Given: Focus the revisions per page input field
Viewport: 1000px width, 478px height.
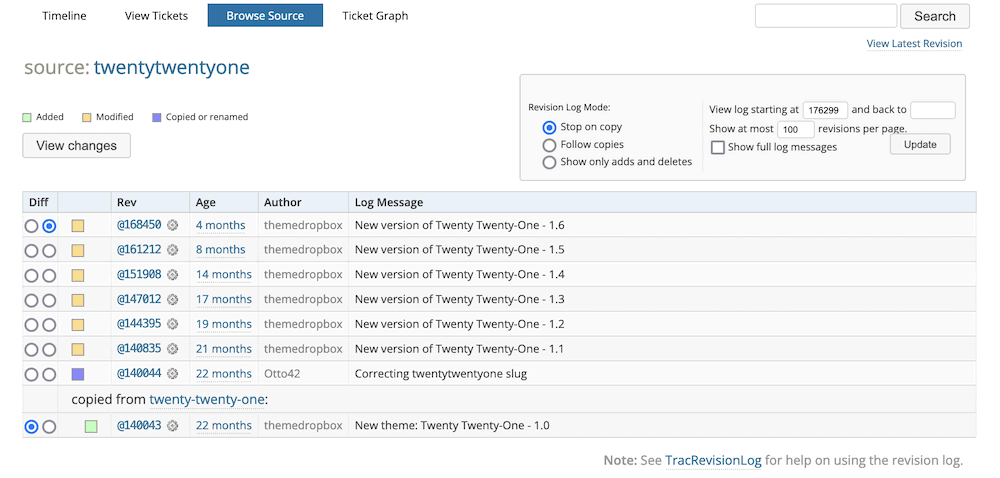Looking at the screenshot, I should [x=796, y=129].
